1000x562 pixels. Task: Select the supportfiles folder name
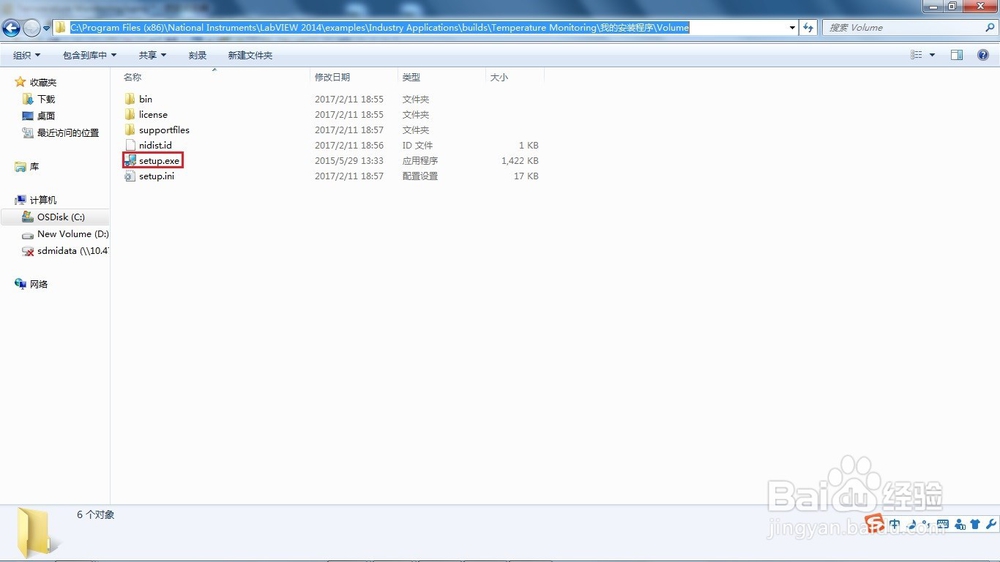tap(164, 129)
